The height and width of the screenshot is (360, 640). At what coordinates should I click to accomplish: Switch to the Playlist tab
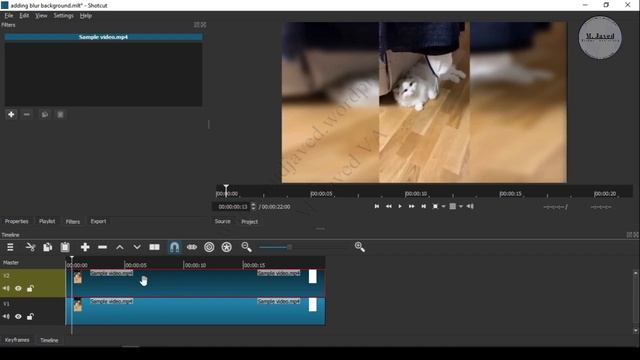(x=47, y=221)
